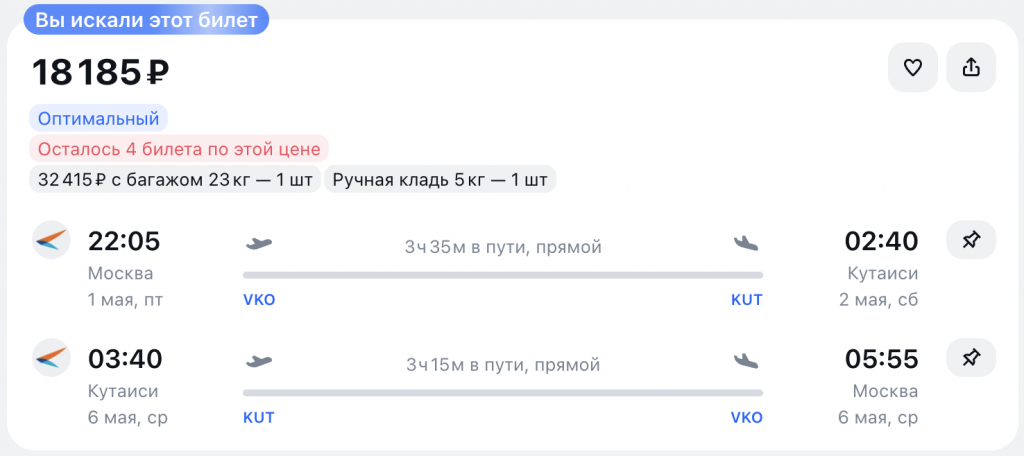This screenshot has width=1024, height=456.
Task: Click landing plane icon on outbound flight
Action: tap(746, 243)
